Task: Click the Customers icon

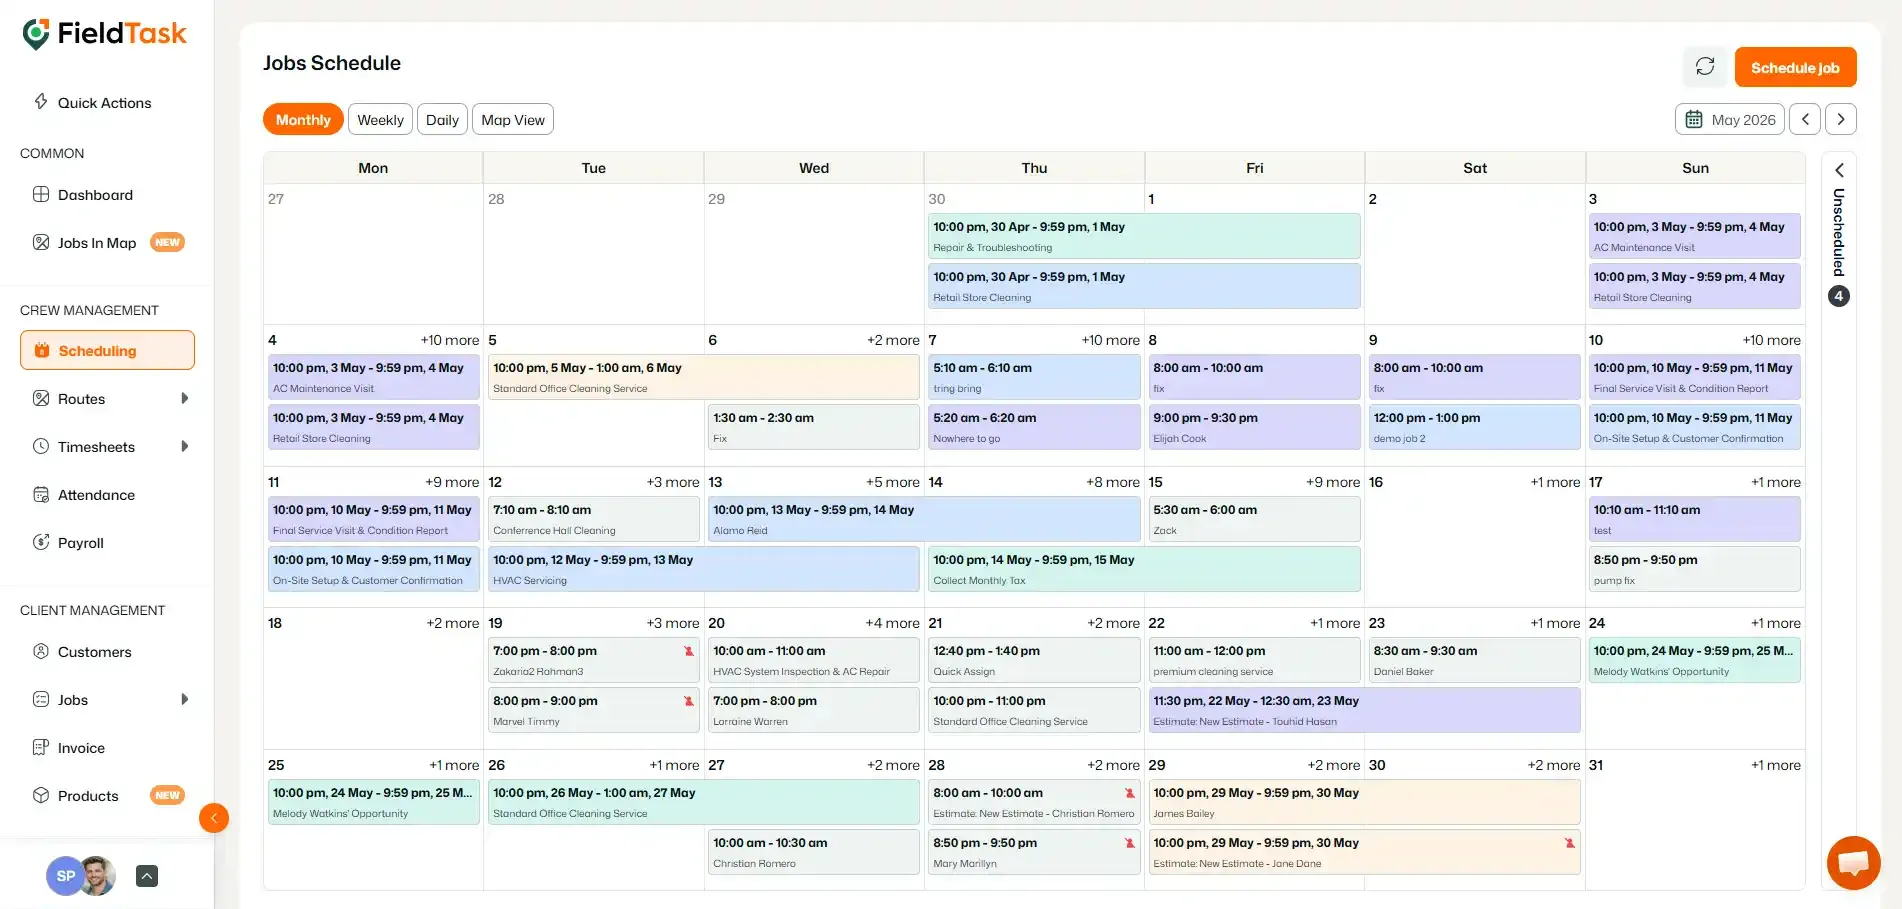Action: click(x=41, y=651)
